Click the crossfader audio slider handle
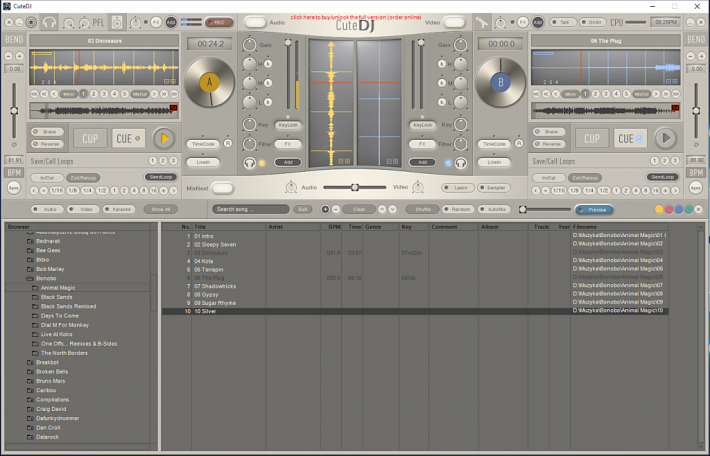 [355, 187]
